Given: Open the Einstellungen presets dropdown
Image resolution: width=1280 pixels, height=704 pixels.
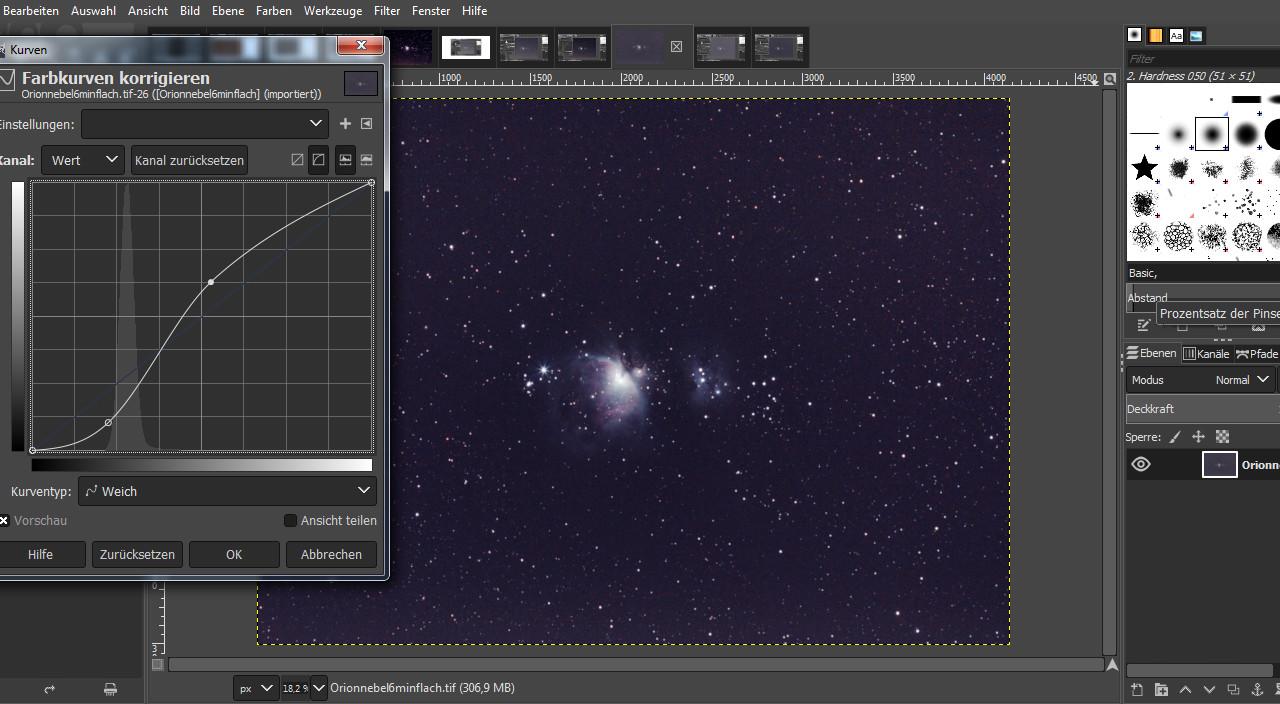Looking at the screenshot, I should pos(205,124).
